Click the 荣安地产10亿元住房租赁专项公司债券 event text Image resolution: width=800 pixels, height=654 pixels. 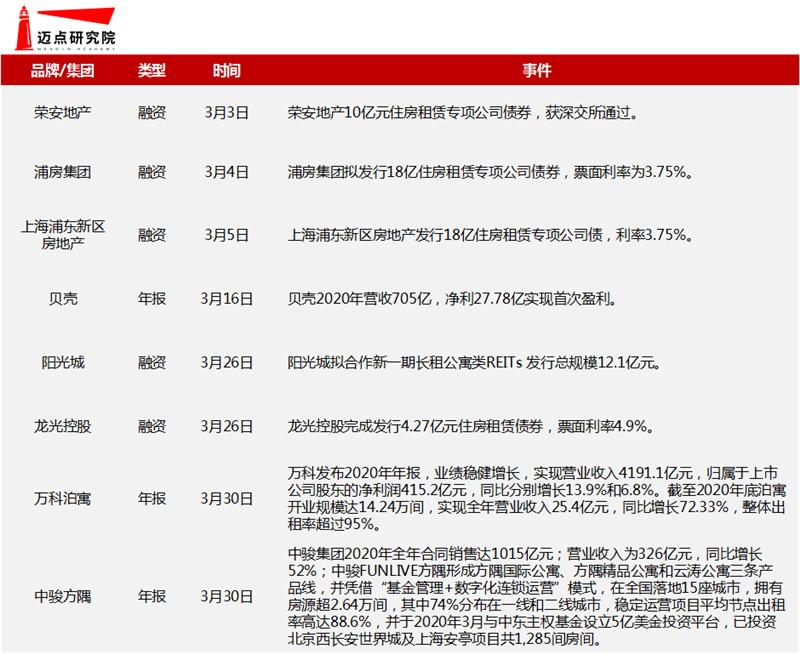[463, 112]
